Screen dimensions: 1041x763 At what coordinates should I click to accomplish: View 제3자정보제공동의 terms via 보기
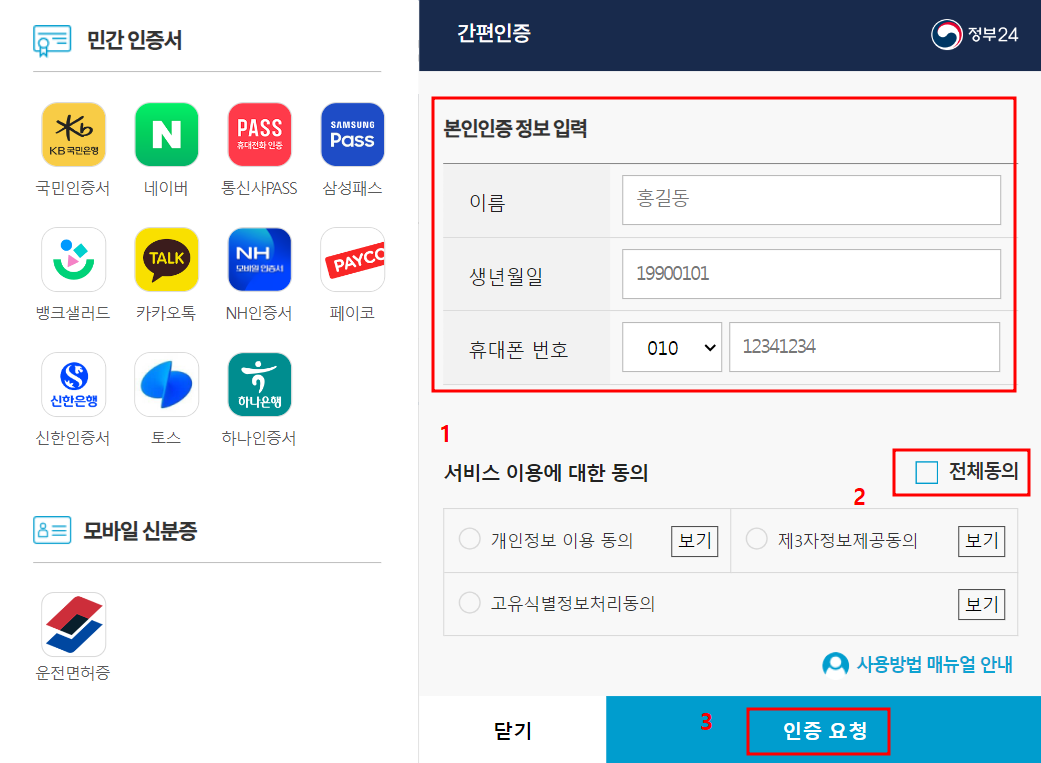point(981,541)
